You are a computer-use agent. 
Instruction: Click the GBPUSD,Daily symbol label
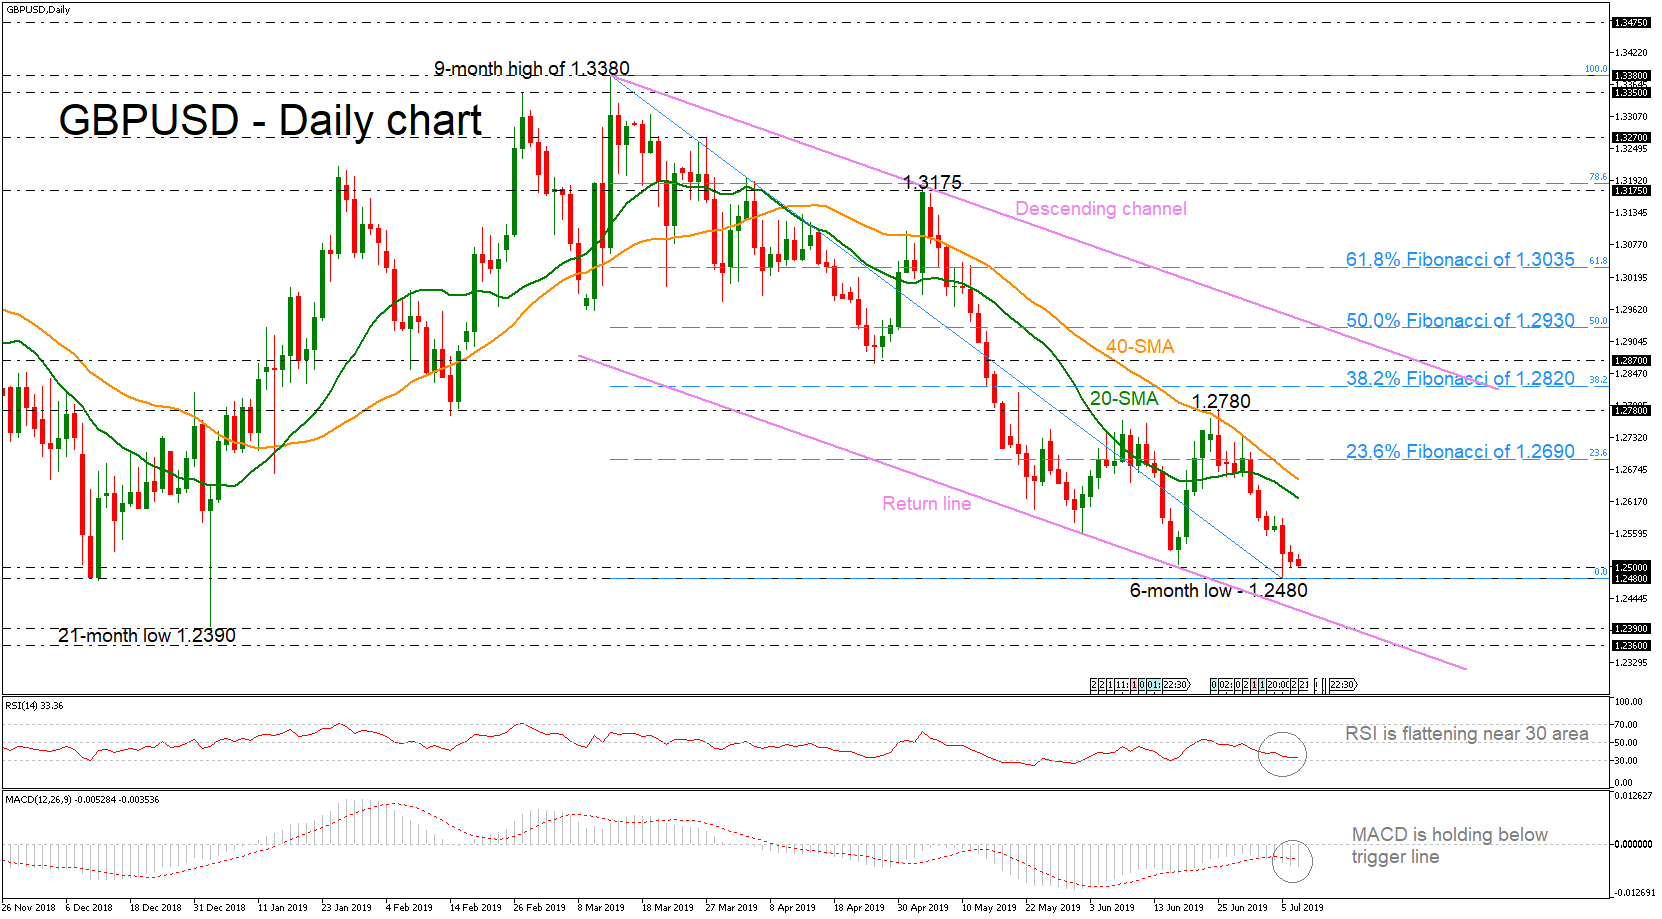coord(38,10)
